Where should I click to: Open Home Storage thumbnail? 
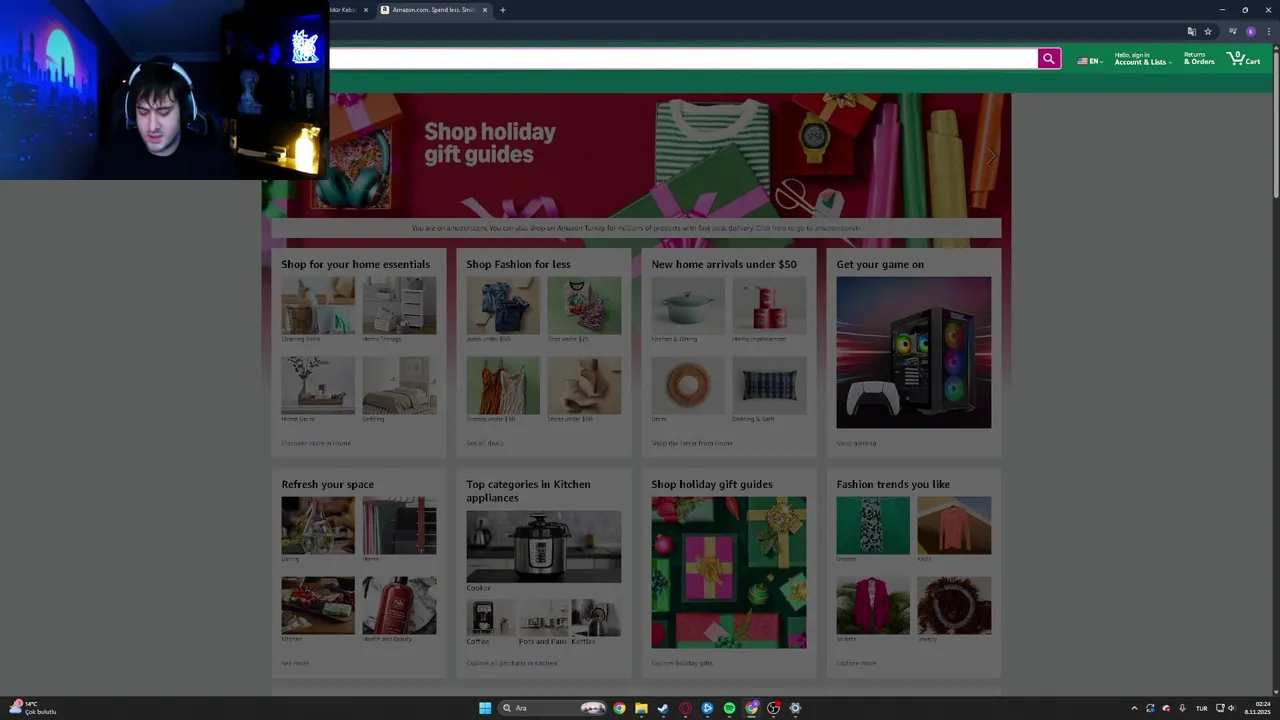point(399,306)
